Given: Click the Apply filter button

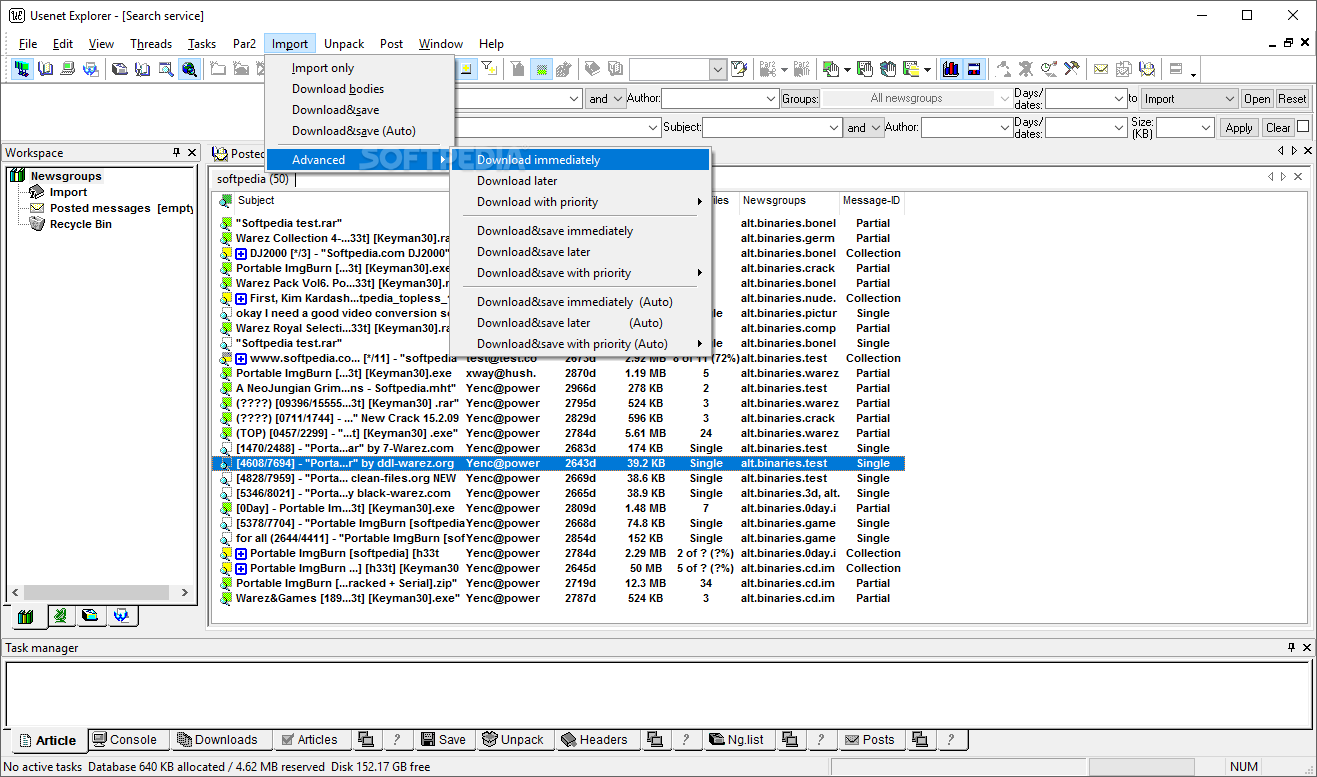Looking at the screenshot, I should point(1239,127).
